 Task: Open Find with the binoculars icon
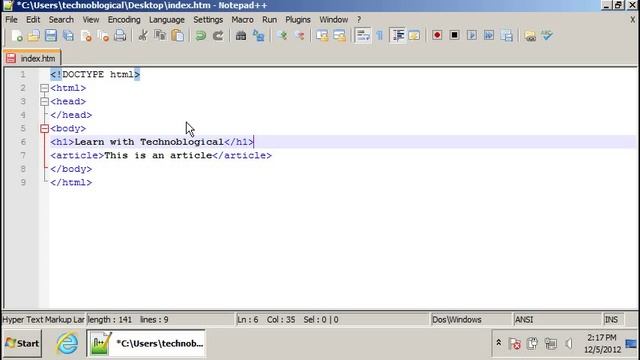[x=241, y=36]
